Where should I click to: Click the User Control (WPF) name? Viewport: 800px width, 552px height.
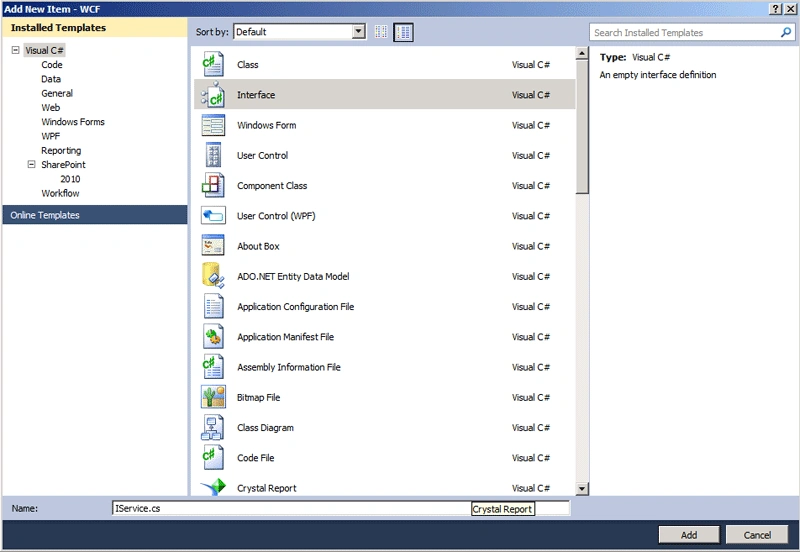coord(276,216)
